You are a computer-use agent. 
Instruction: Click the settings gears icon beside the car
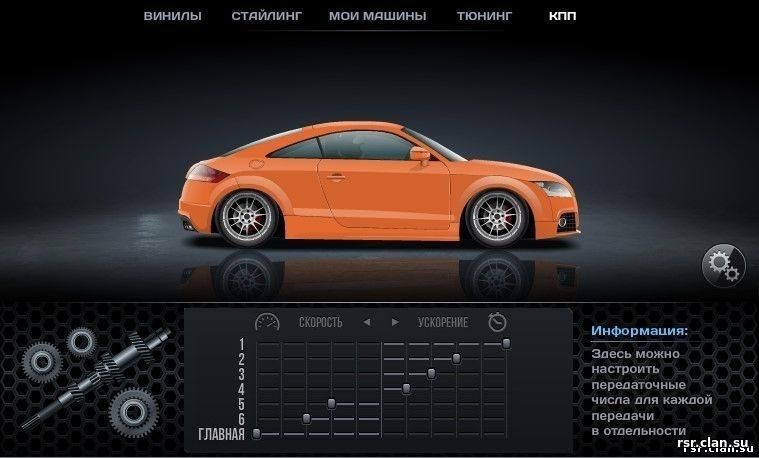[x=722, y=264]
